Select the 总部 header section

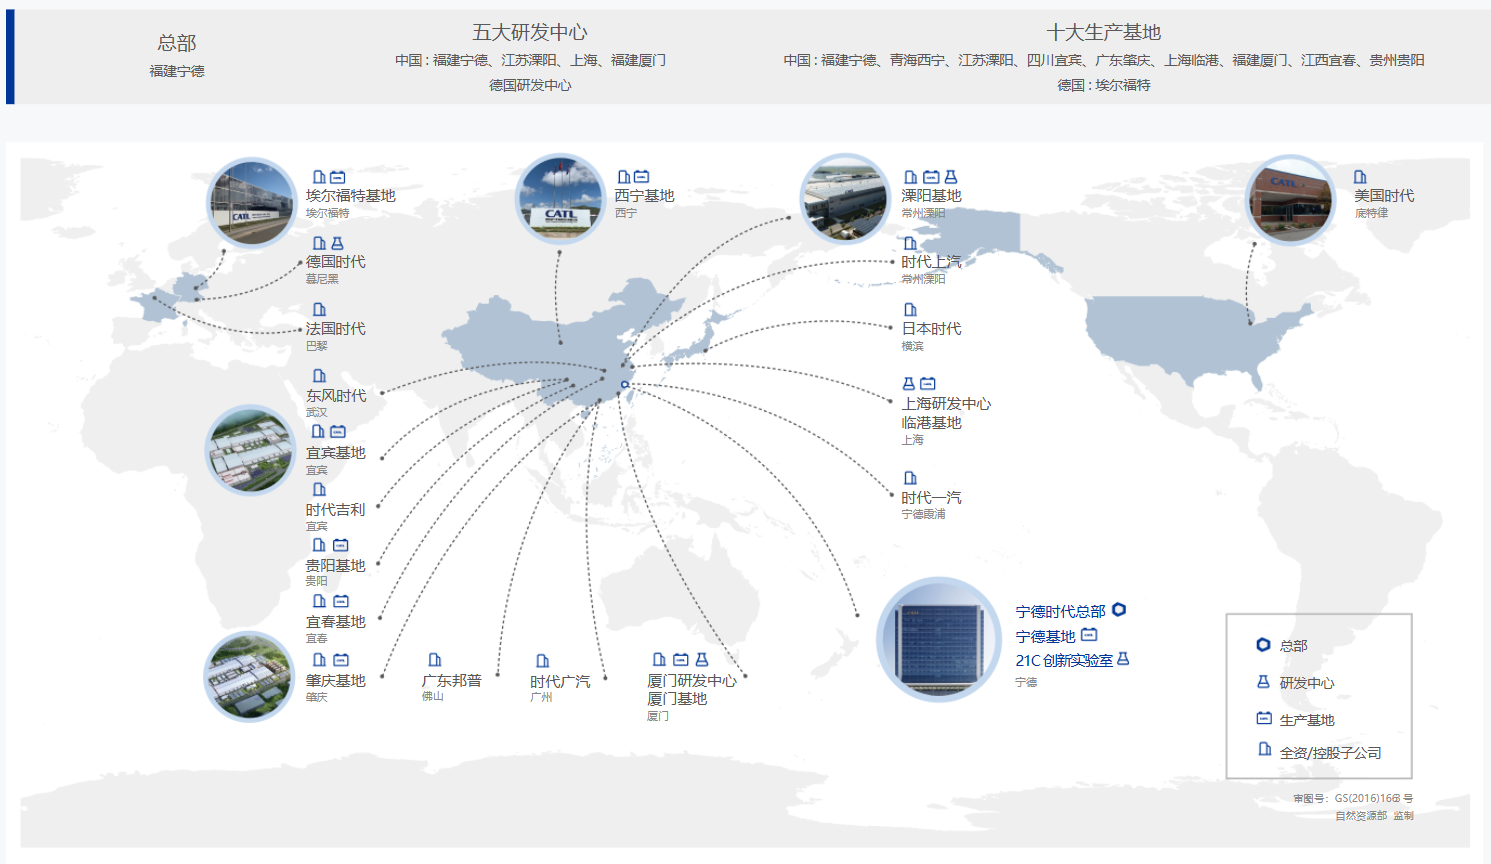coord(177,55)
